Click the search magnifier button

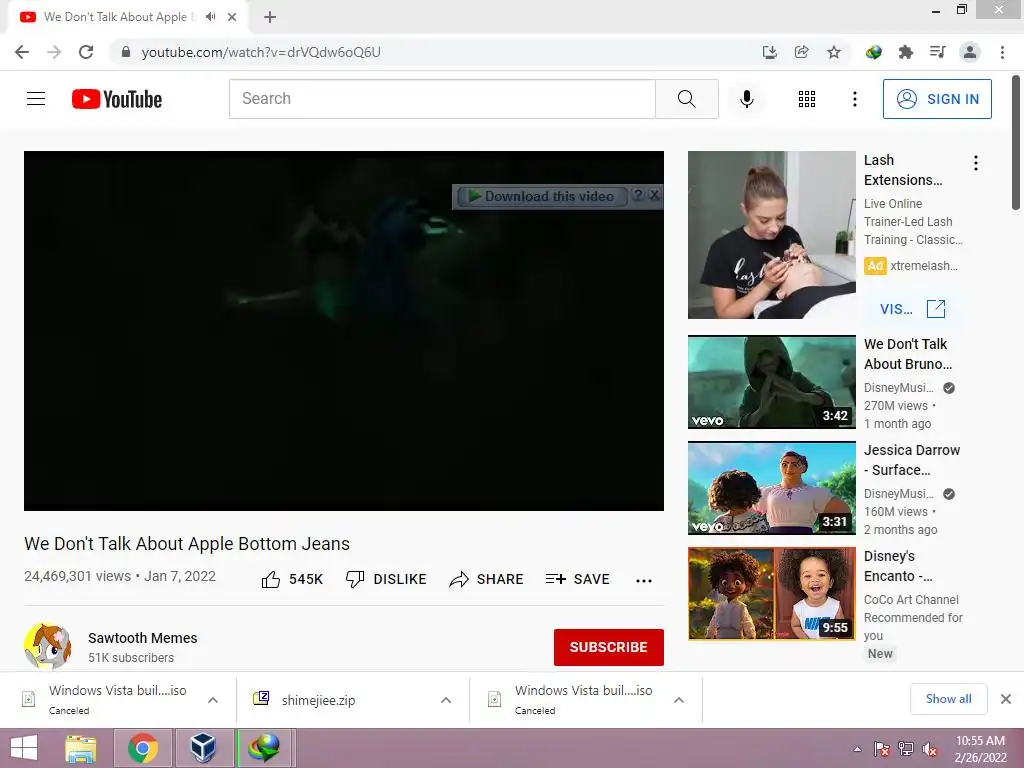[686, 99]
